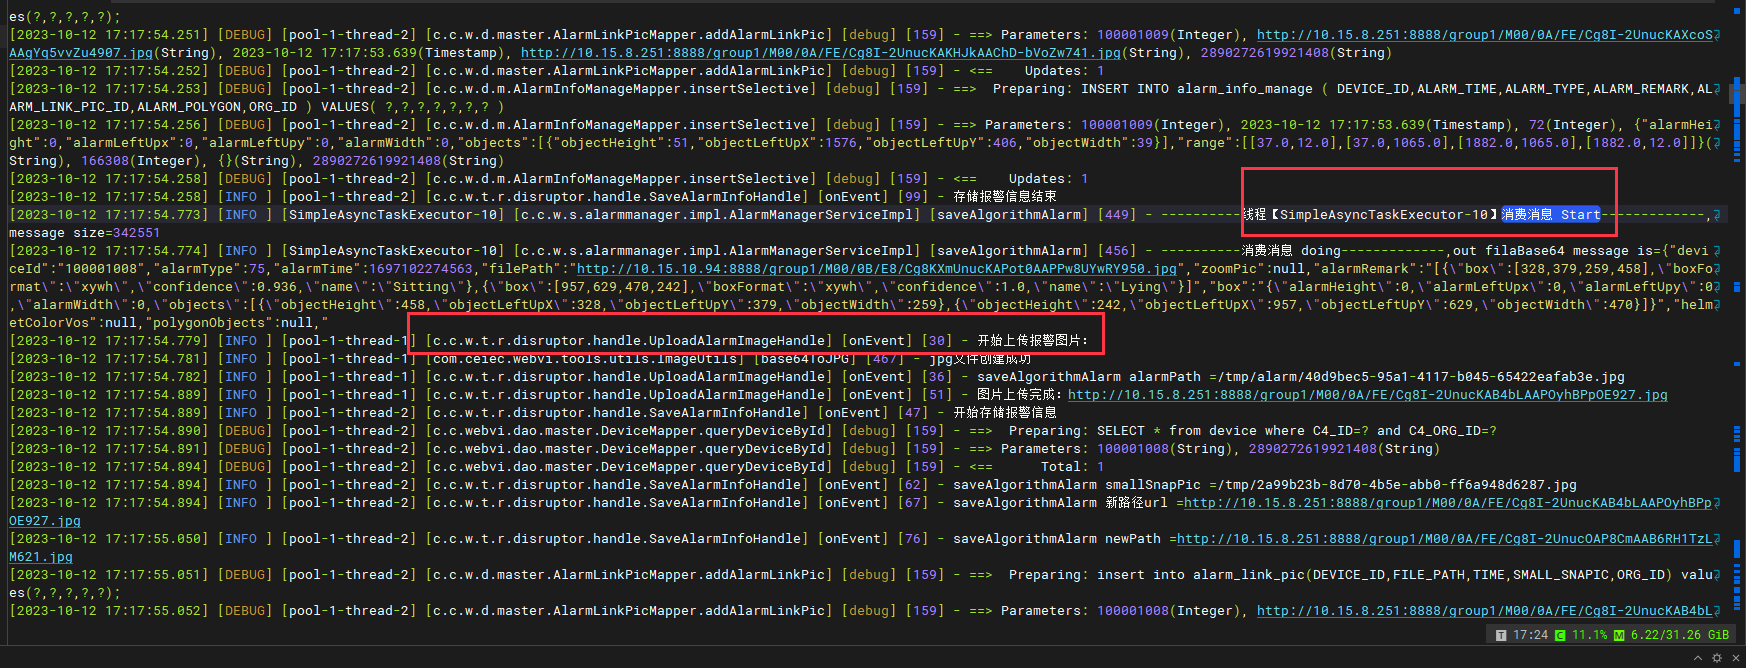
Task: Click the 17:24 time readout
Action: point(1530,635)
